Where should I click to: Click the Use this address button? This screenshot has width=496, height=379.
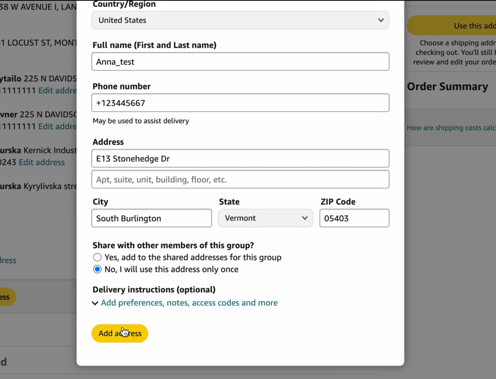[452, 26]
